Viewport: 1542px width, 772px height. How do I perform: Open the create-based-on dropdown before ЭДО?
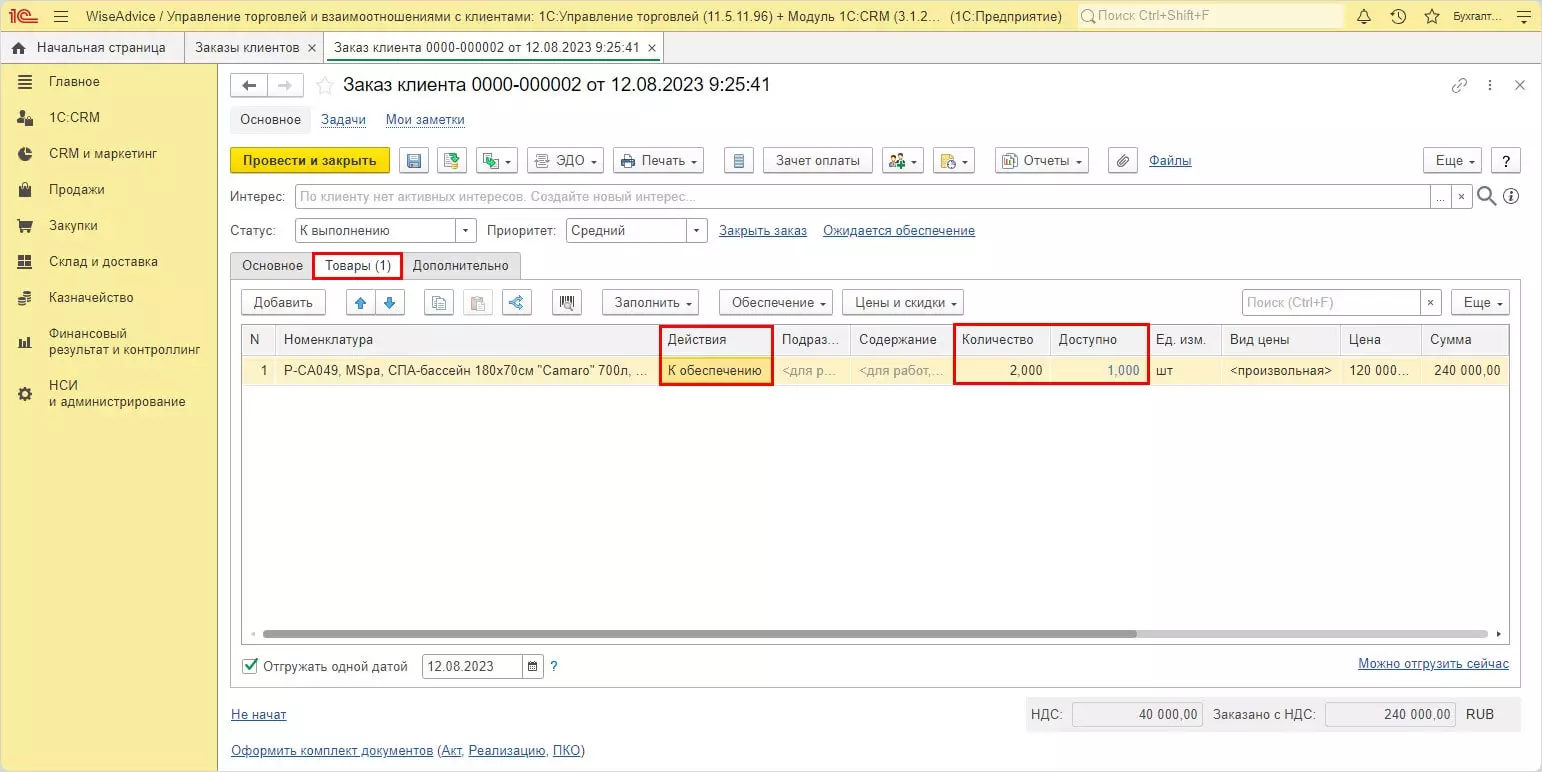coord(497,160)
